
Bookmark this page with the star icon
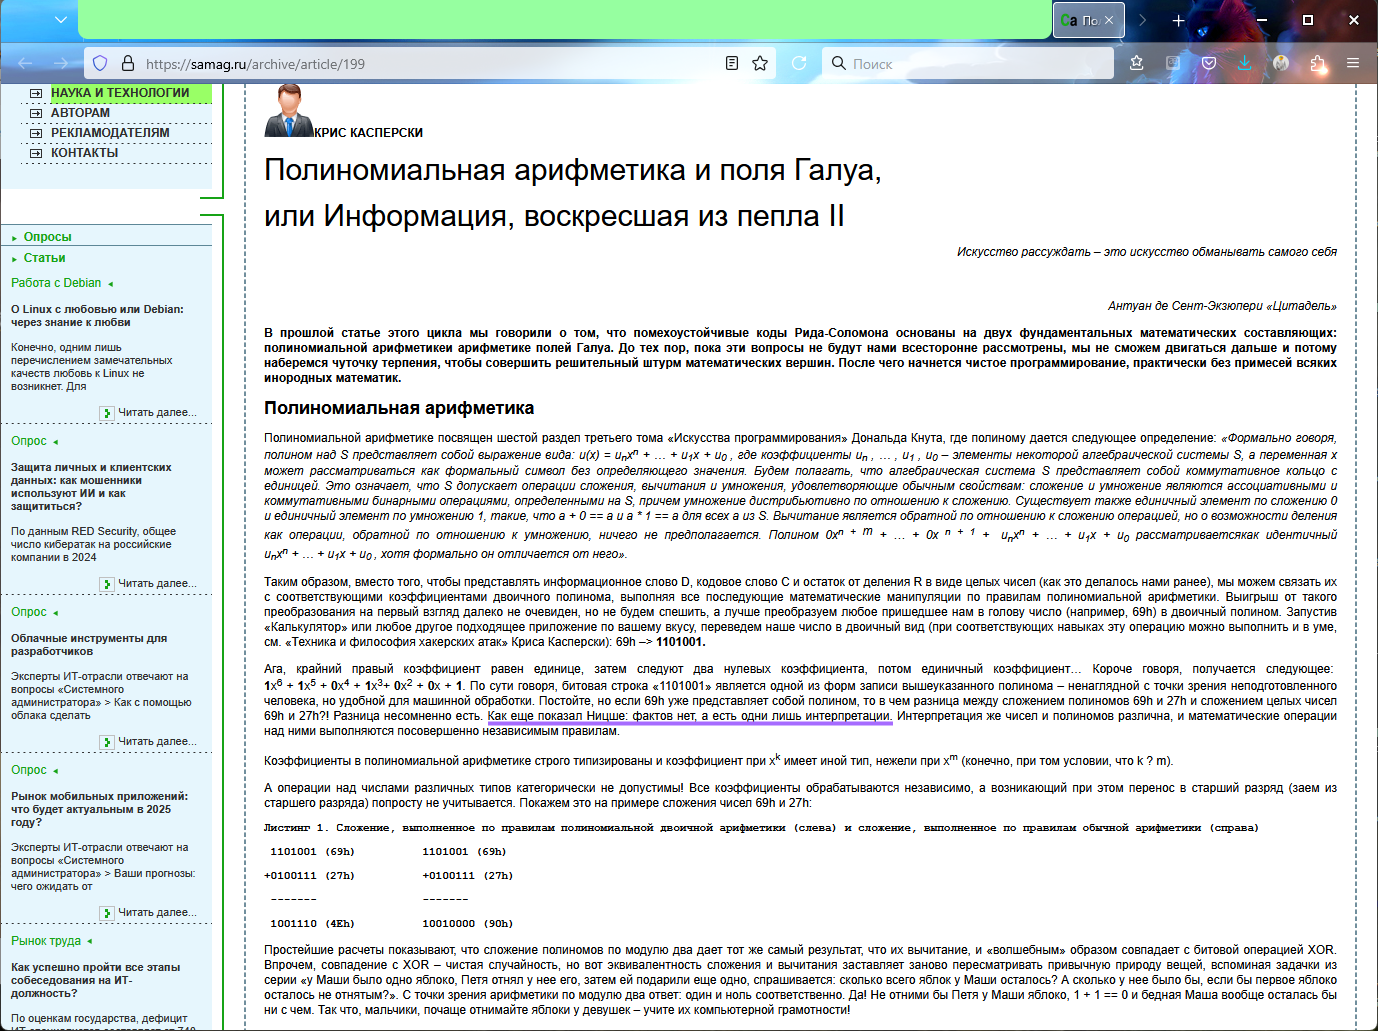point(760,63)
